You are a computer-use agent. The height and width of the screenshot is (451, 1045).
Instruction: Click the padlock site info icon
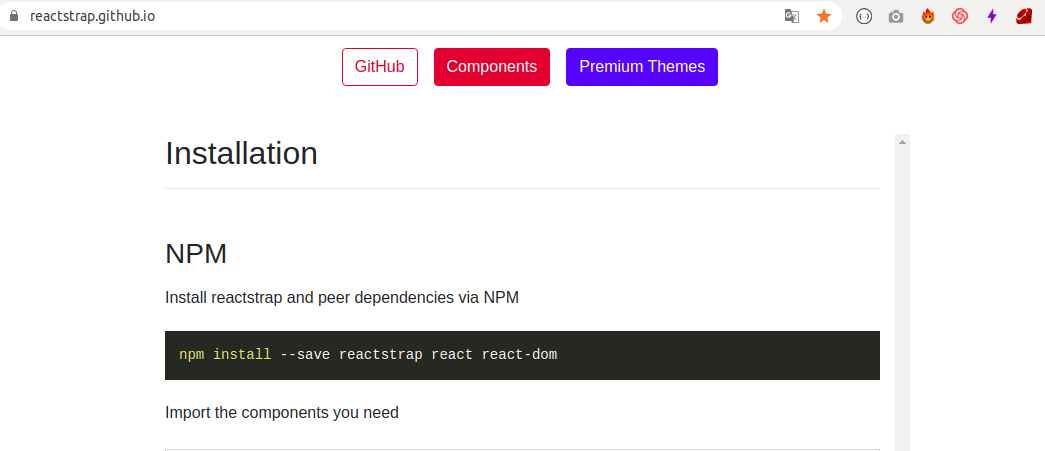[14, 16]
